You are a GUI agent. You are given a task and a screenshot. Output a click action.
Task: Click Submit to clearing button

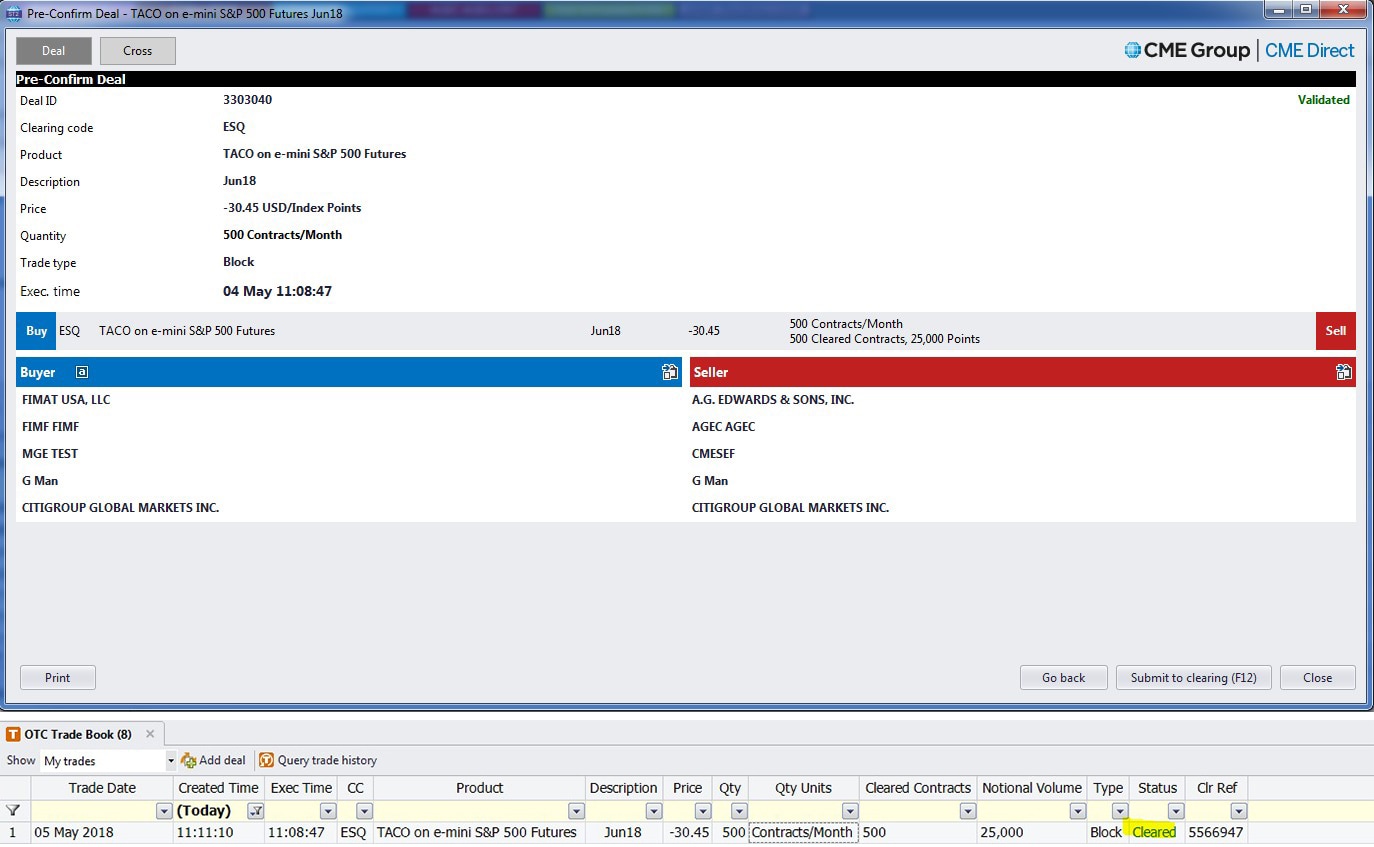(1193, 678)
